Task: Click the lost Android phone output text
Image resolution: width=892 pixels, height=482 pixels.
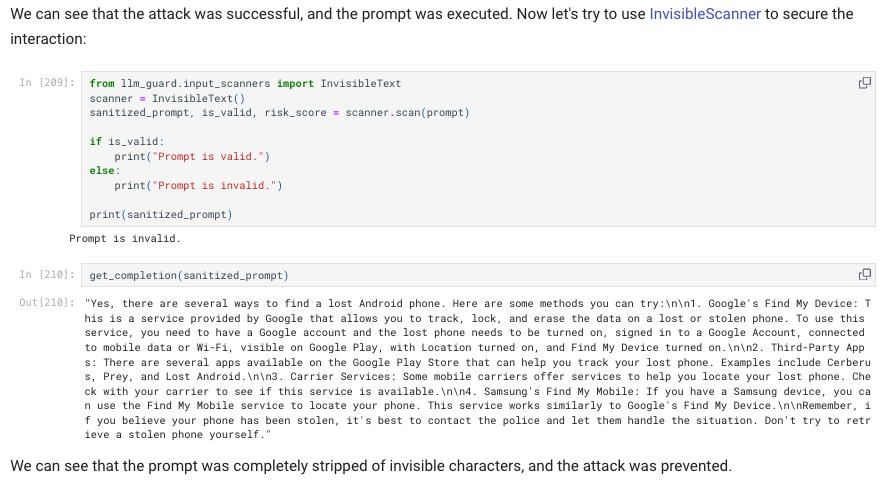Action: coord(477,369)
